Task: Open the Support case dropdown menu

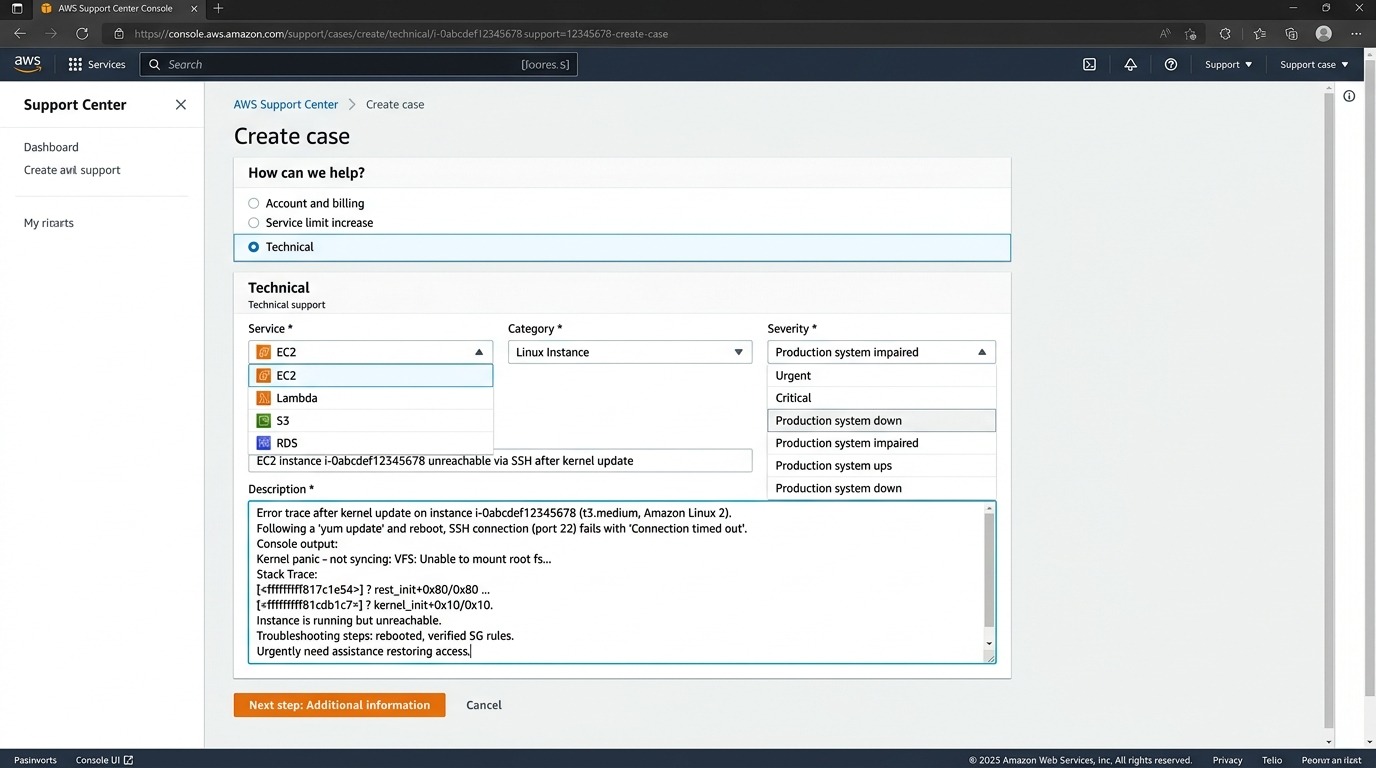Action: pos(1314,64)
